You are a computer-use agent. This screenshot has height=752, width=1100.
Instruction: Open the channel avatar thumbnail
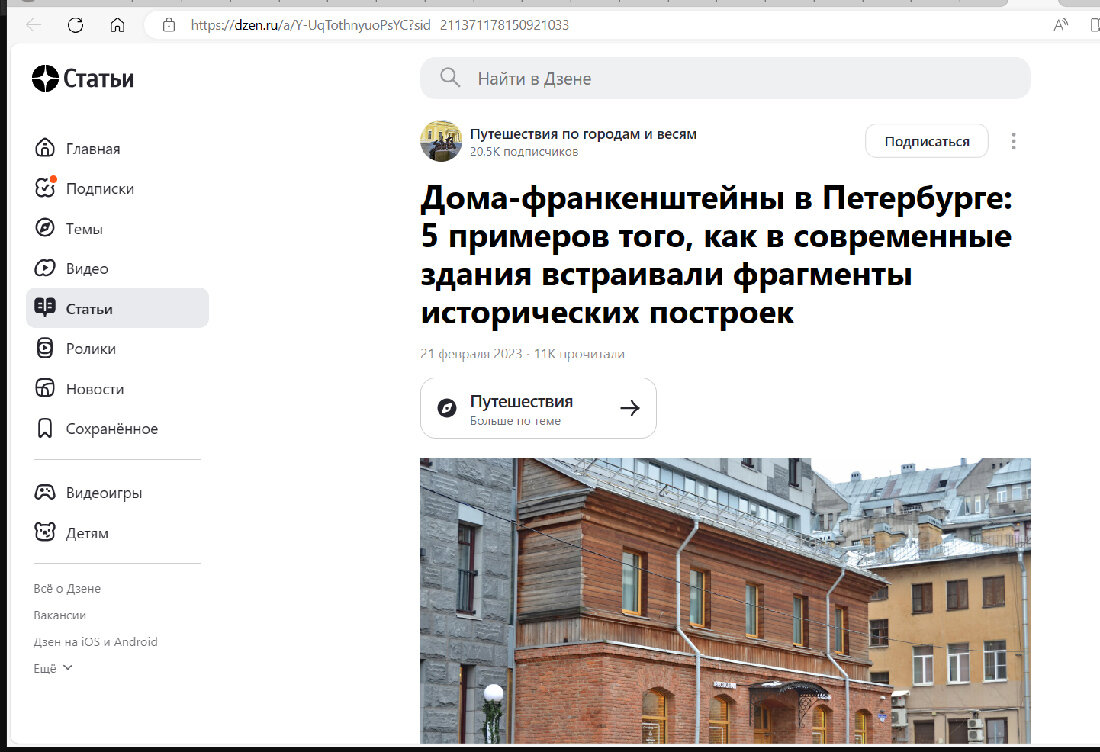click(441, 141)
